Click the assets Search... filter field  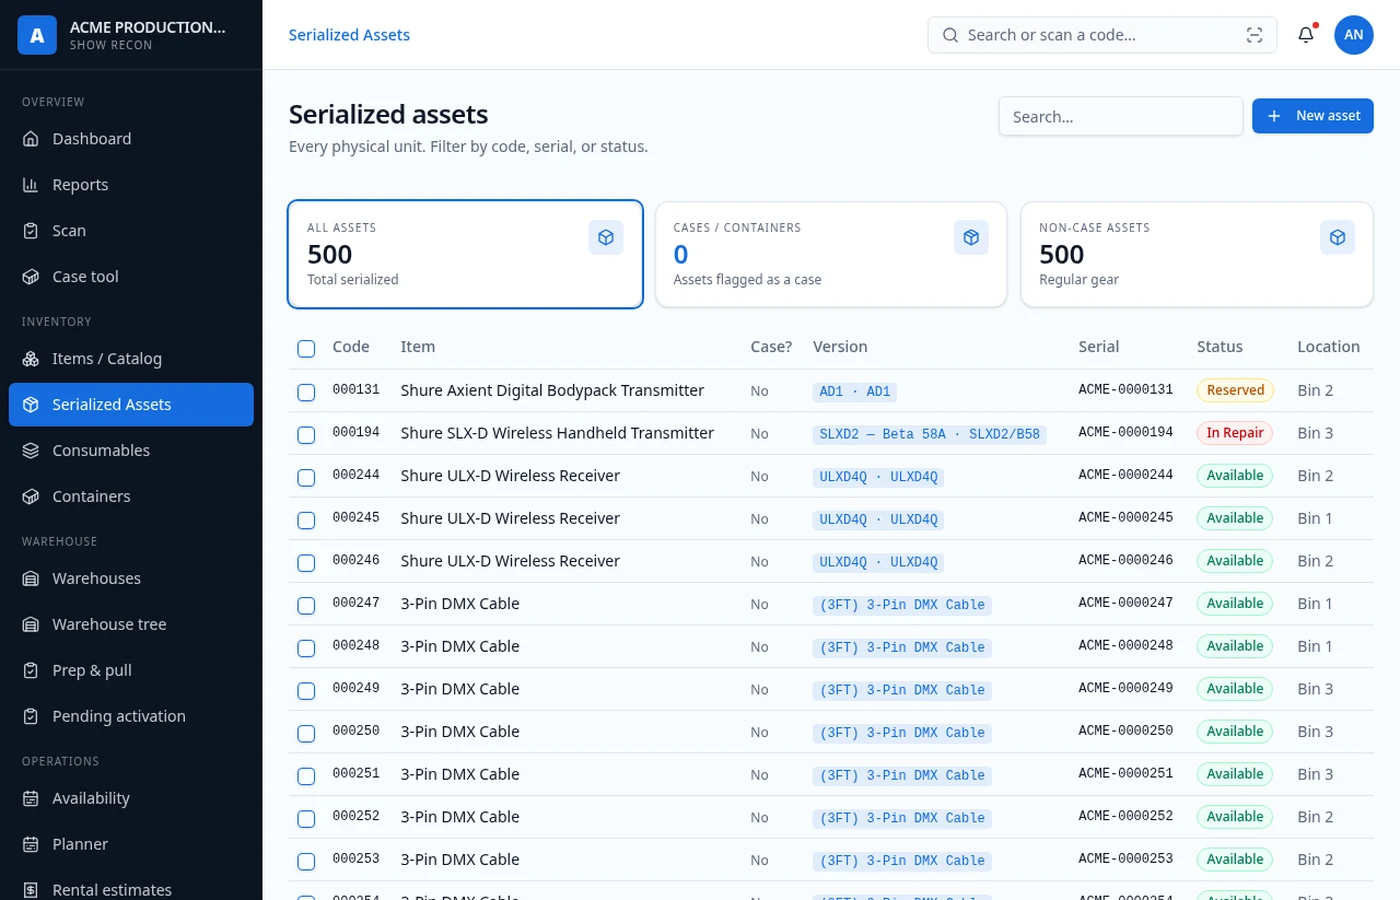coord(1121,116)
